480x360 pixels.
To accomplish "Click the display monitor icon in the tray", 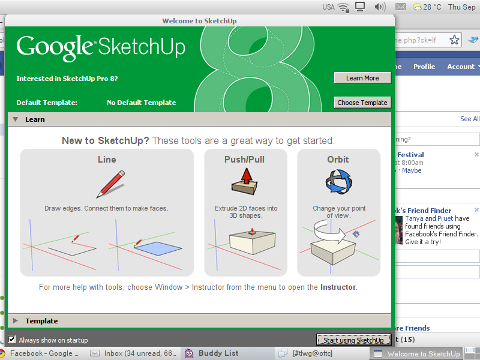I will click(360, 7).
